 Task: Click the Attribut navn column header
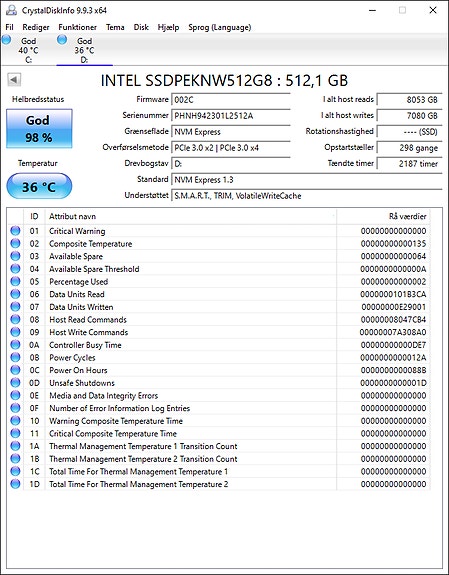click(191, 216)
